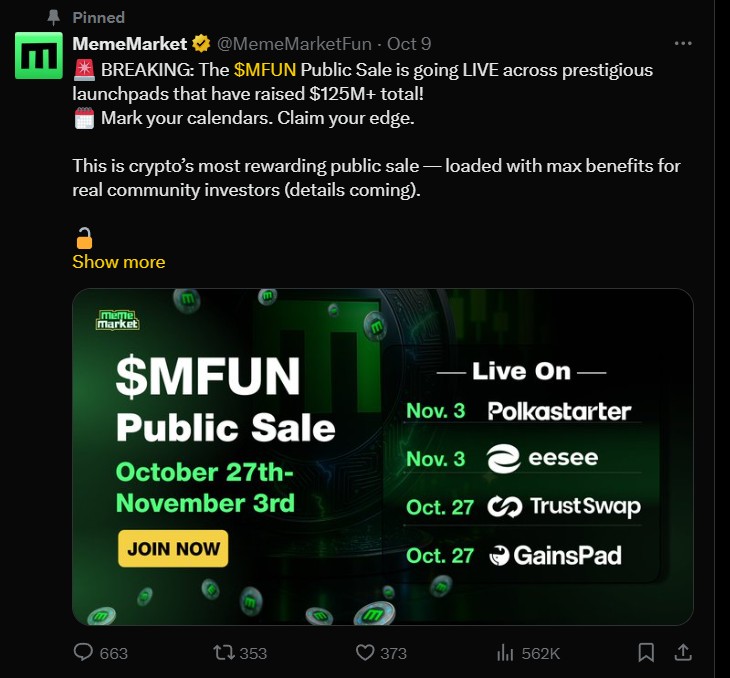730x678 pixels.
Task: Open the view analytics bar chart icon
Action: (505, 652)
